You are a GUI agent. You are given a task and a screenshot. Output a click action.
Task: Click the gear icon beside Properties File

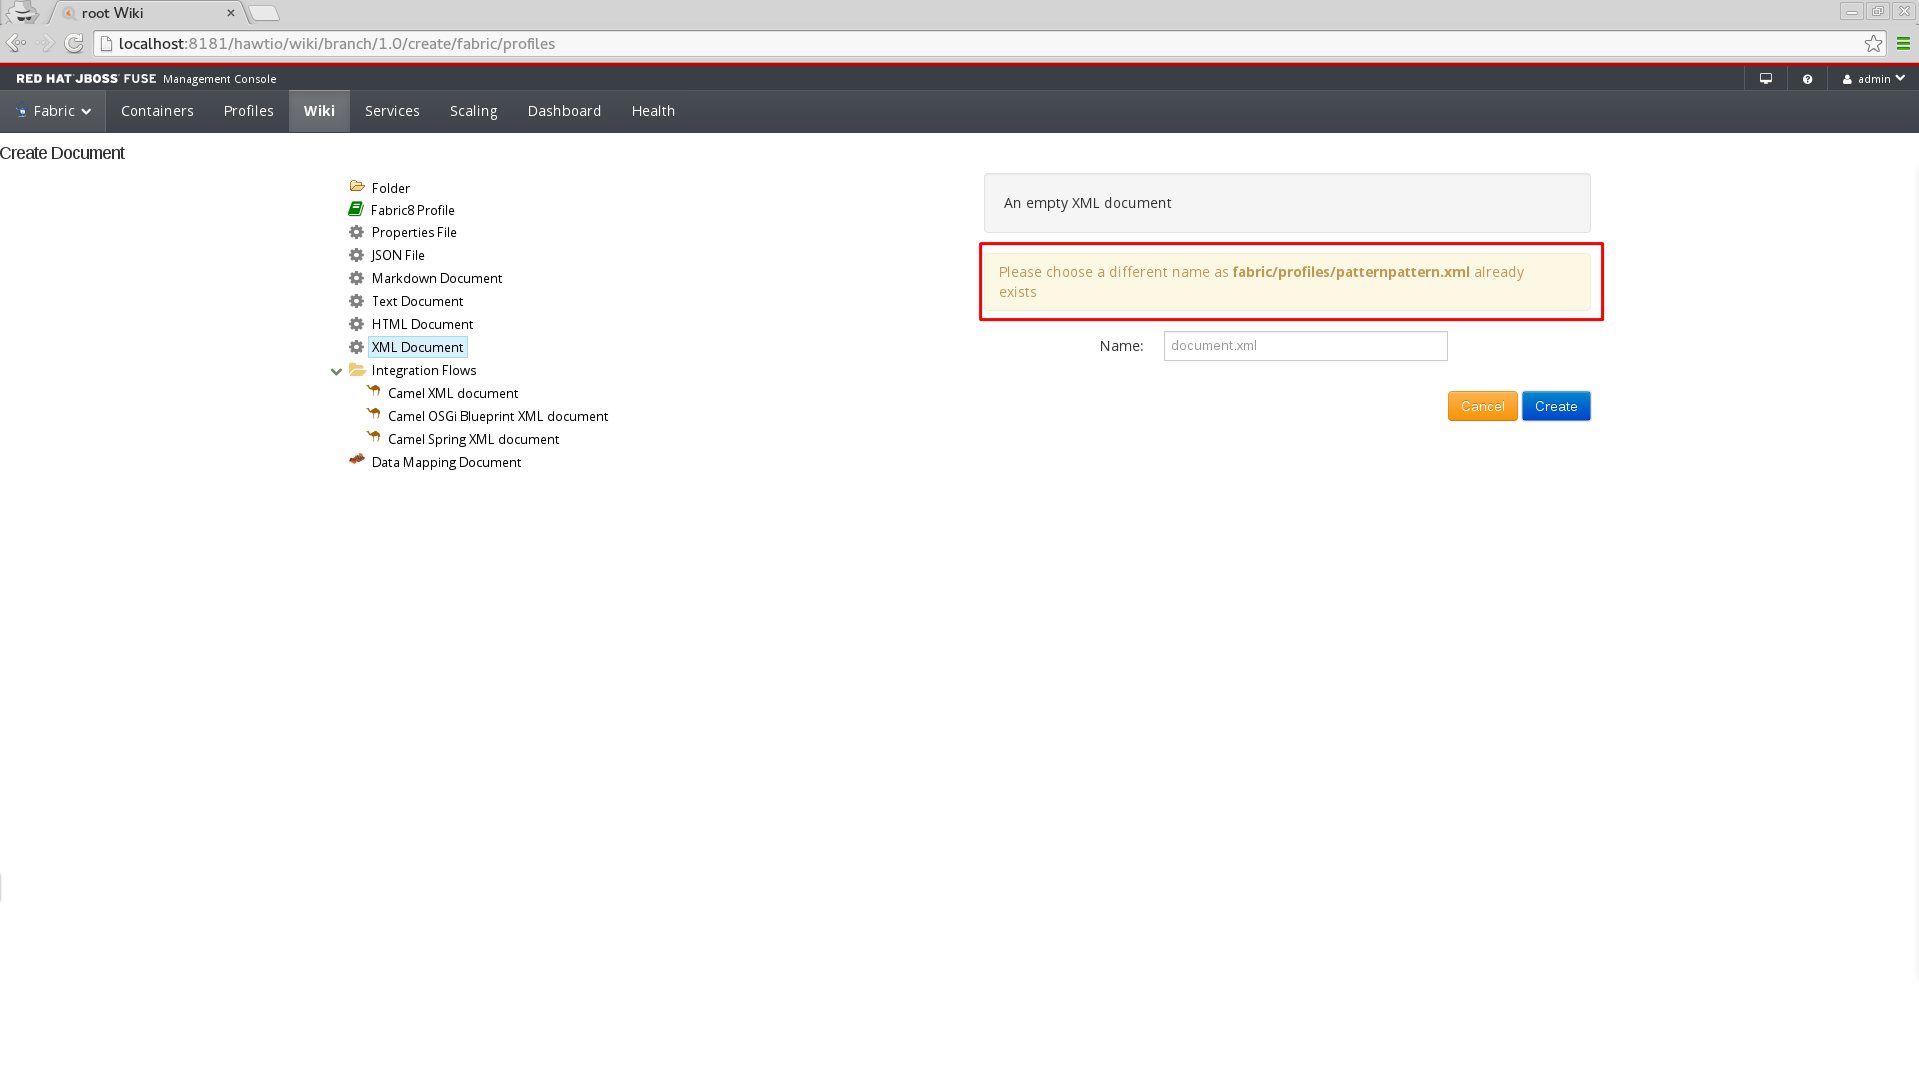tap(356, 232)
